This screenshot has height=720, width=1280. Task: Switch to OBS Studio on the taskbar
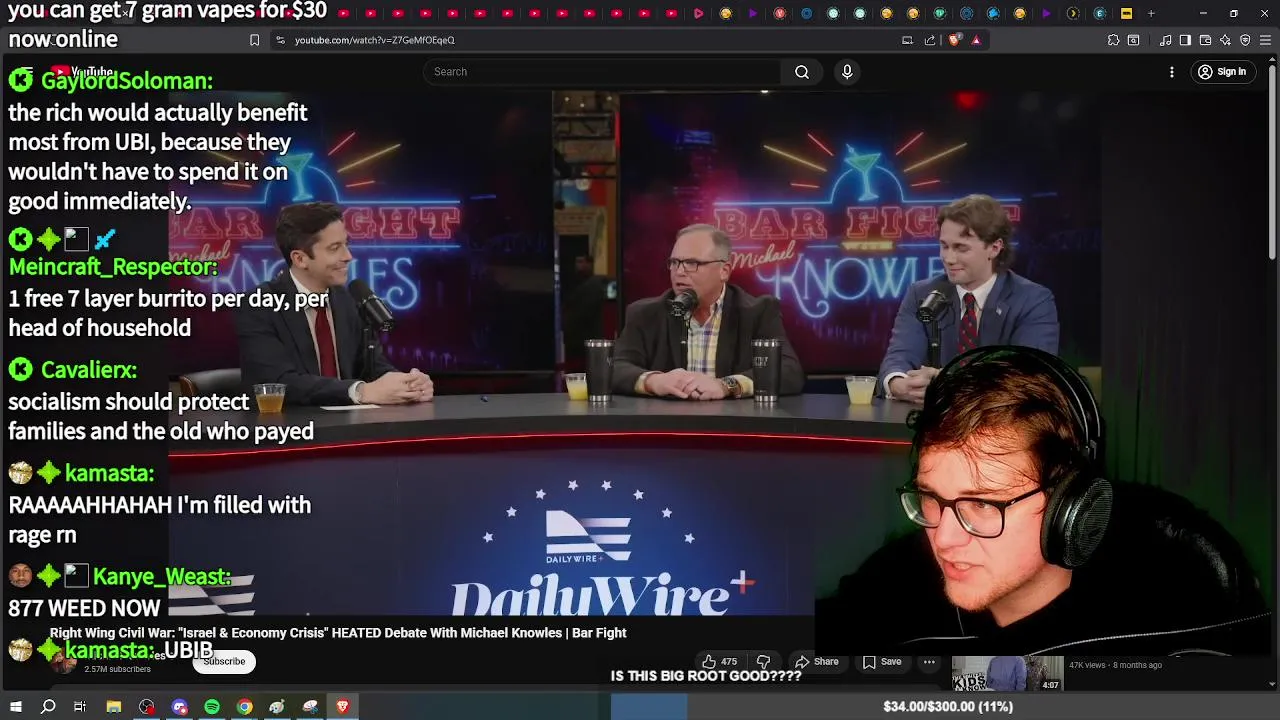point(147,707)
